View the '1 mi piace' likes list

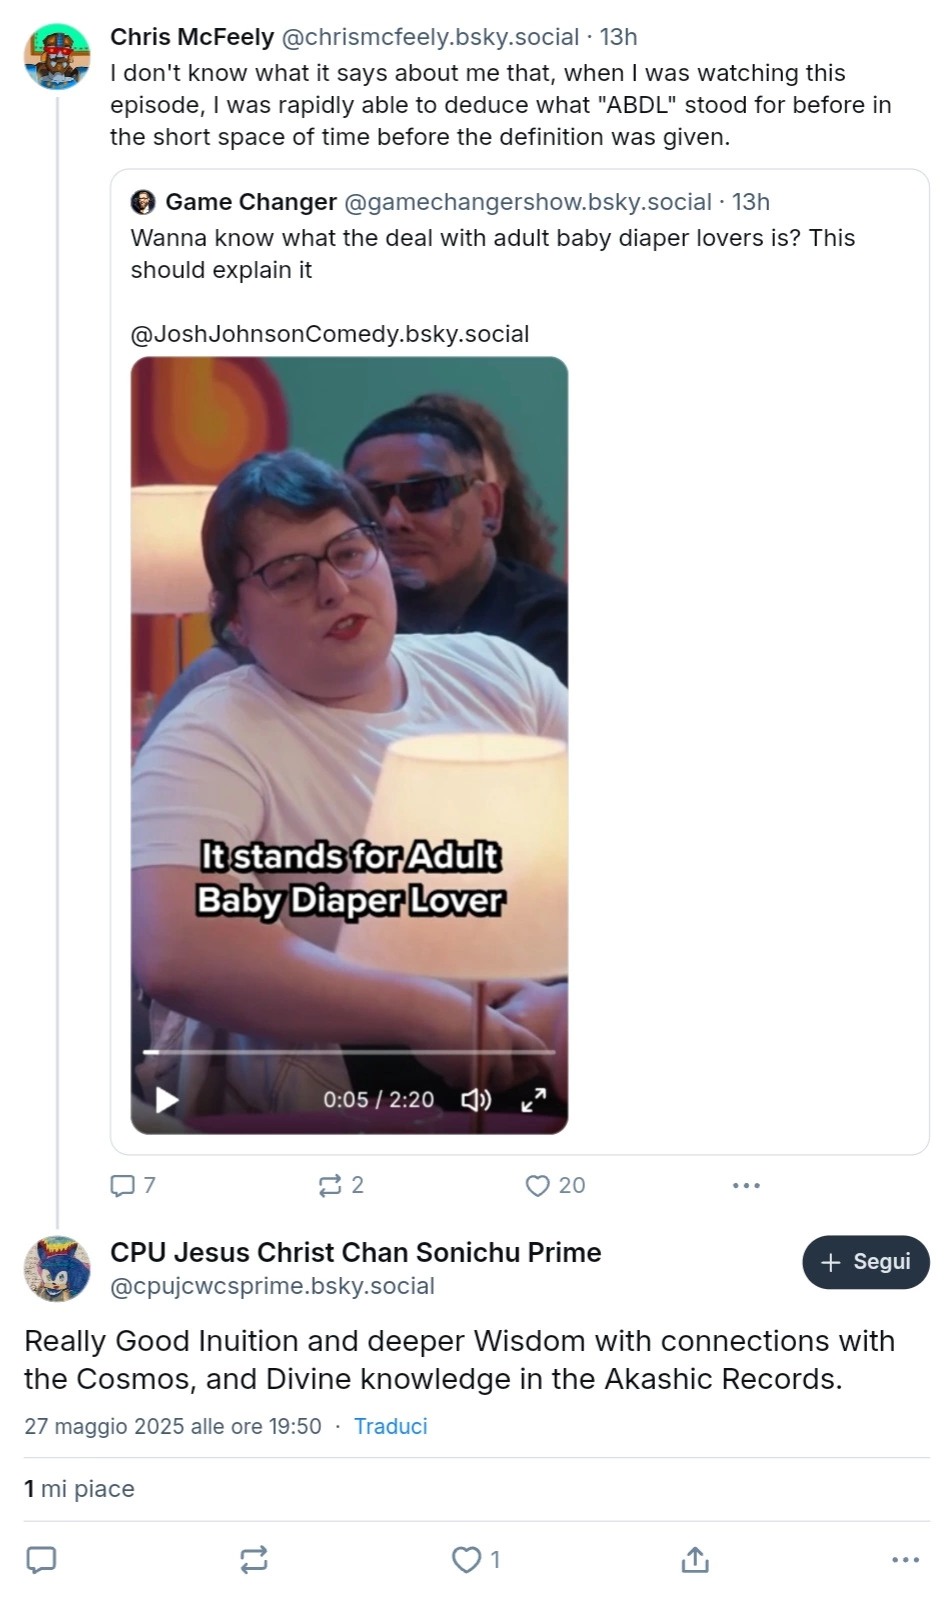coord(79,1489)
